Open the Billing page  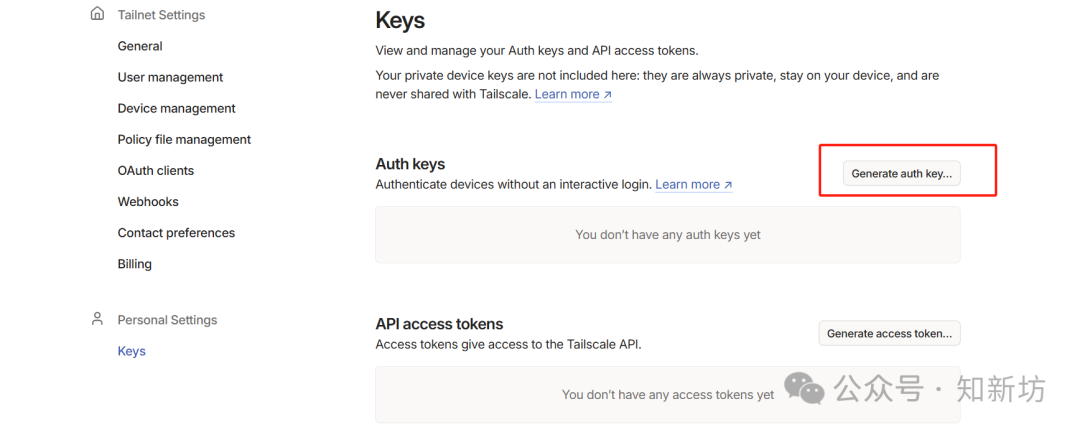click(134, 264)
